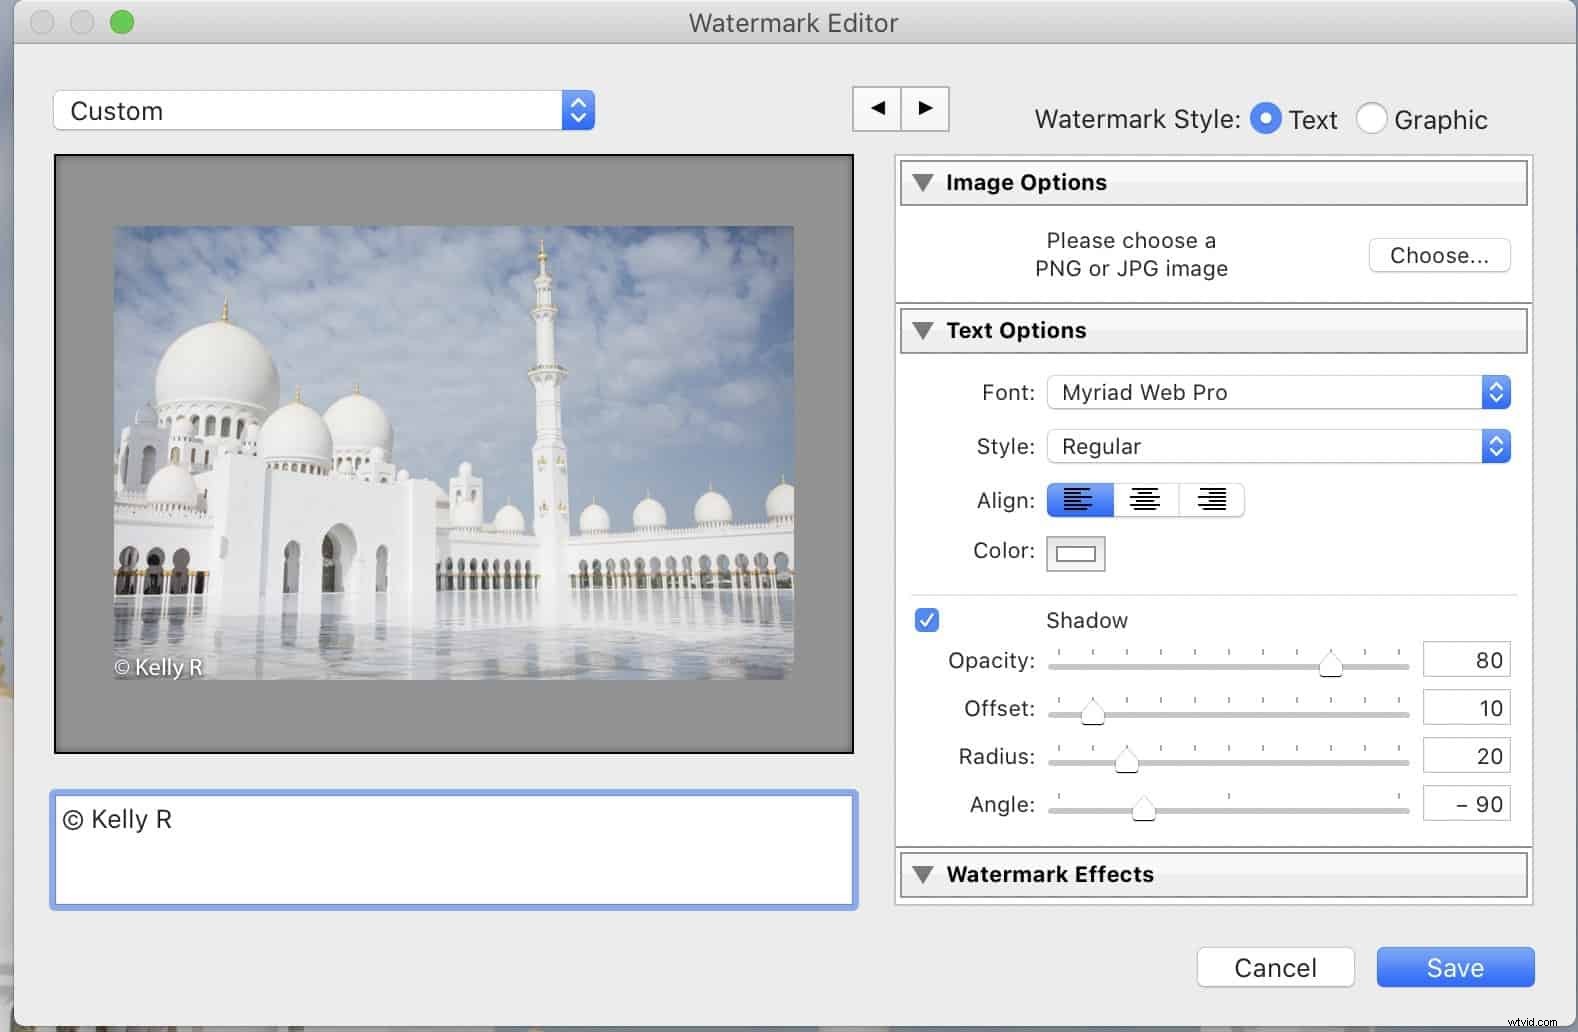The height and width of the screenshot is (1032, 1578).
Task: Click the Watermark Style label
Action: (1137, 119)
